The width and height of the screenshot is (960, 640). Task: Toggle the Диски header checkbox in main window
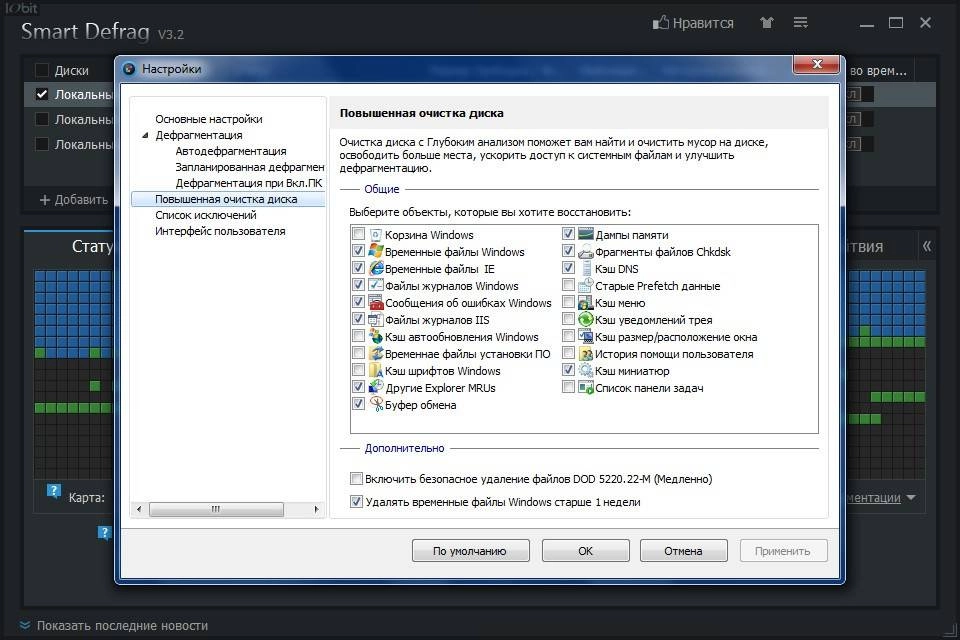point(42,70)
